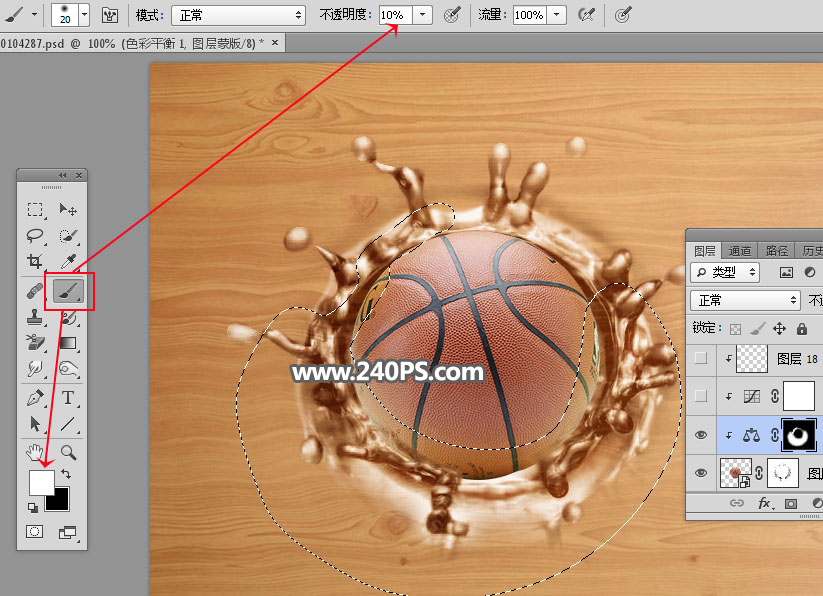The width and height of the screenshot is (823, 596).
Task: Enable airbrush-style build-up
Action: [586, 15]
